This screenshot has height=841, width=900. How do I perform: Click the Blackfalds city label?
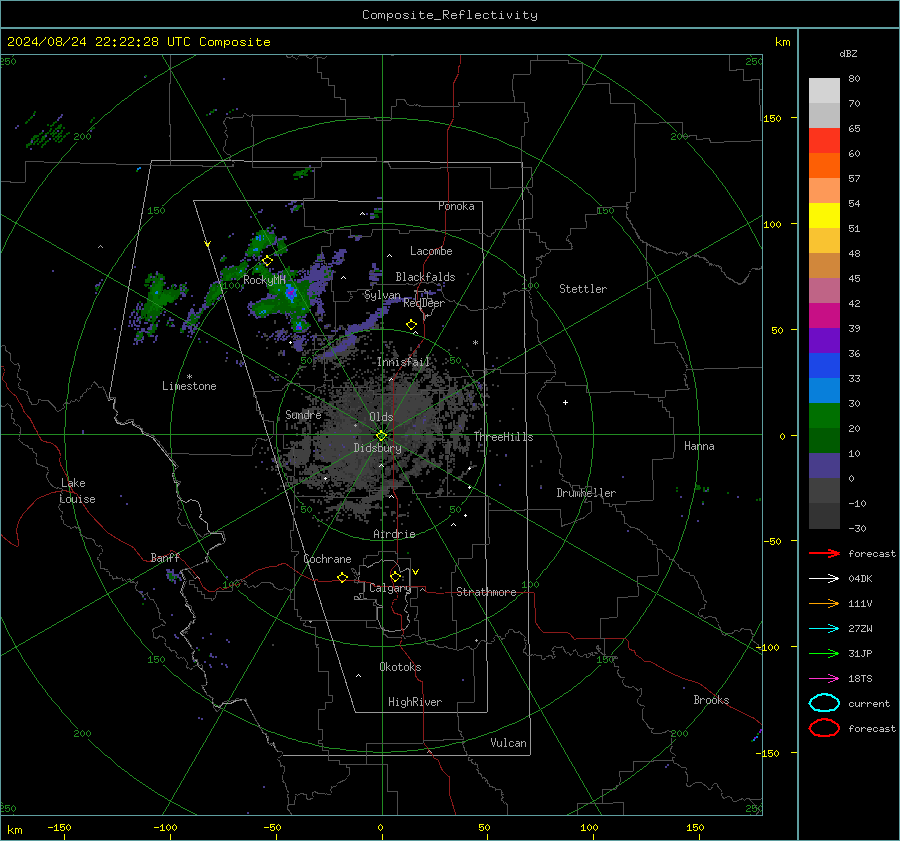[425, 277]
